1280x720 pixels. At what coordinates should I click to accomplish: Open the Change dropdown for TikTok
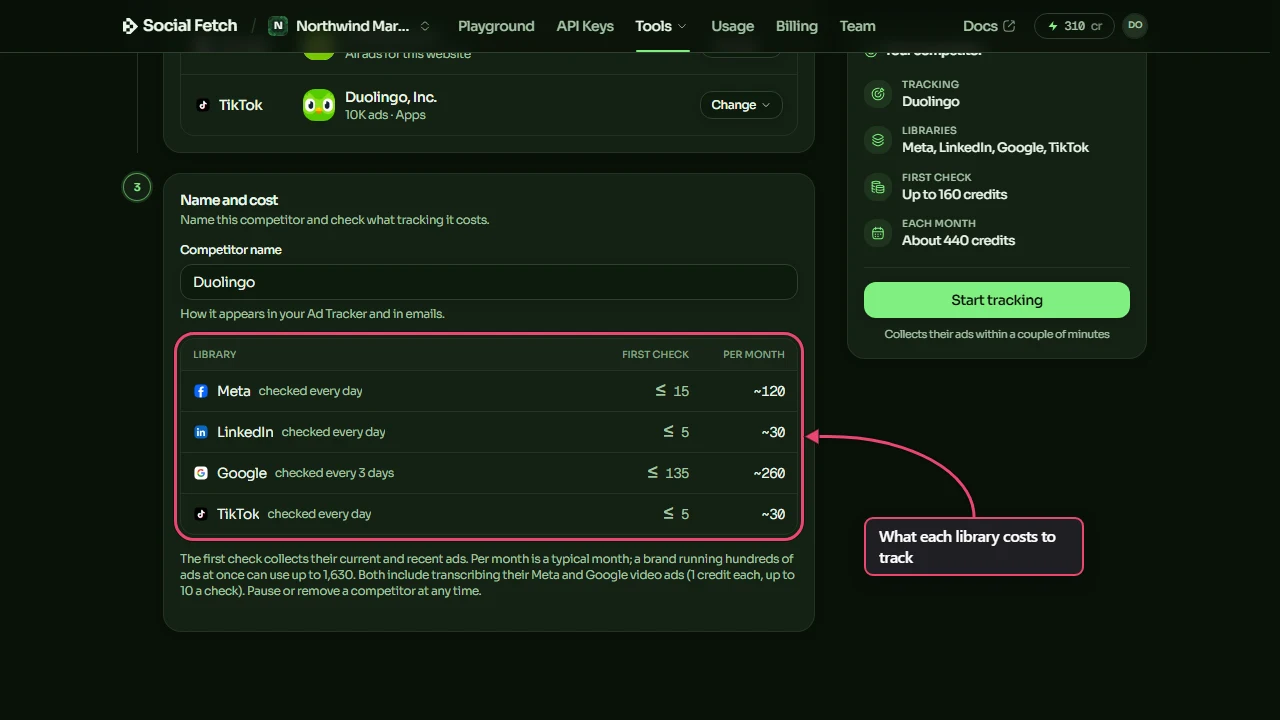point(741,105)
